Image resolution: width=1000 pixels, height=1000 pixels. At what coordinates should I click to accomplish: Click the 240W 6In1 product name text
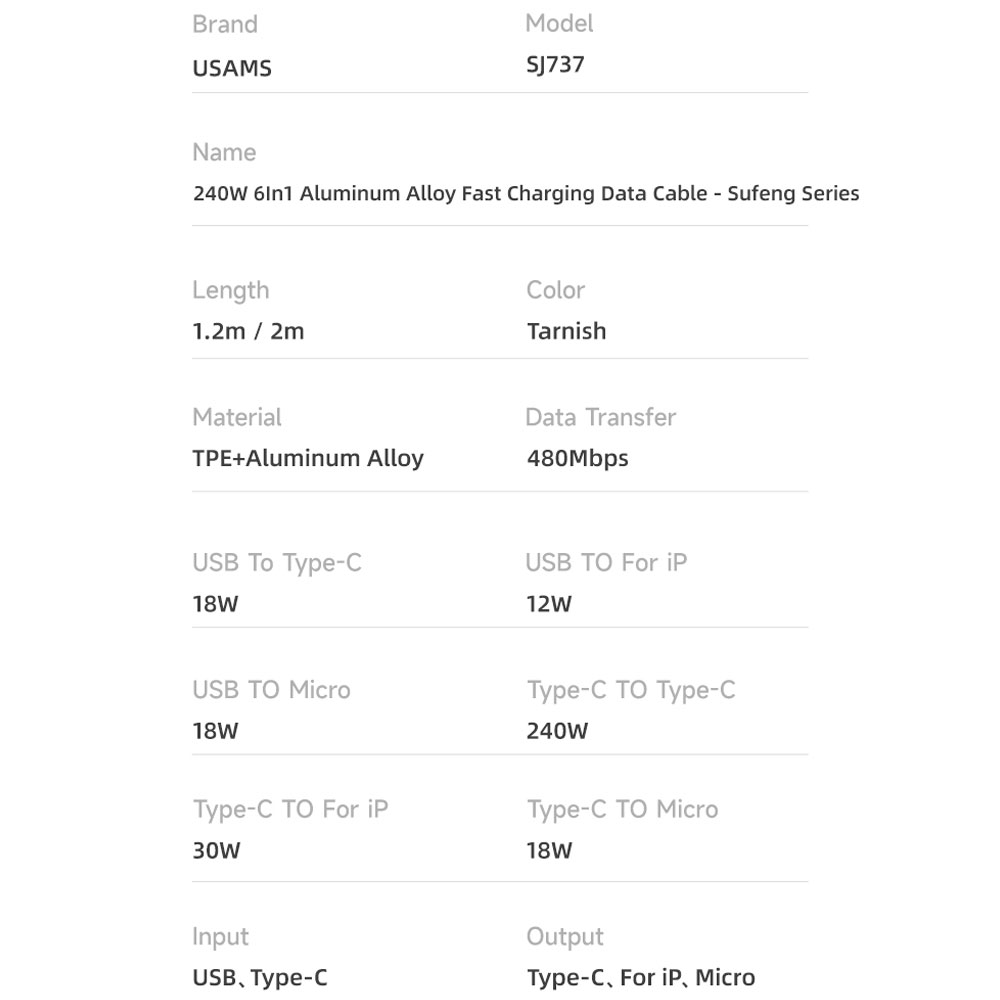[526, 193]
